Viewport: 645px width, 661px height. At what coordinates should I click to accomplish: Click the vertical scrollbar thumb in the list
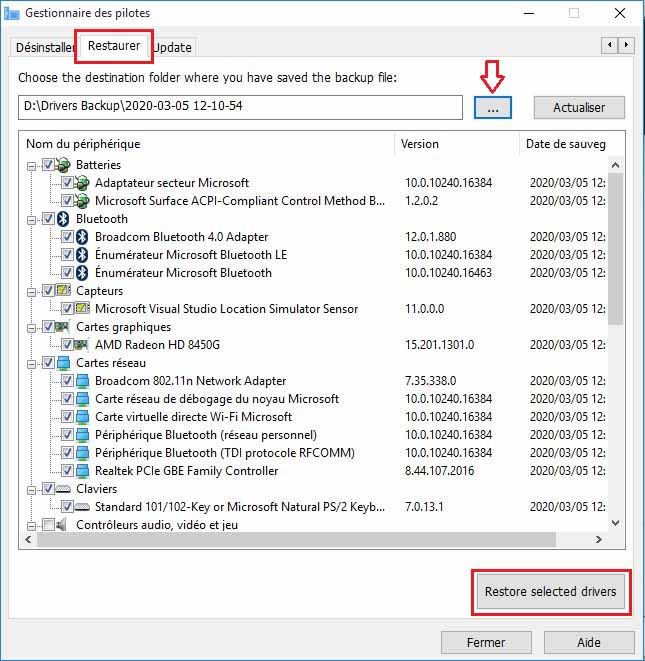pyautogui.click(x=615, y=249)
